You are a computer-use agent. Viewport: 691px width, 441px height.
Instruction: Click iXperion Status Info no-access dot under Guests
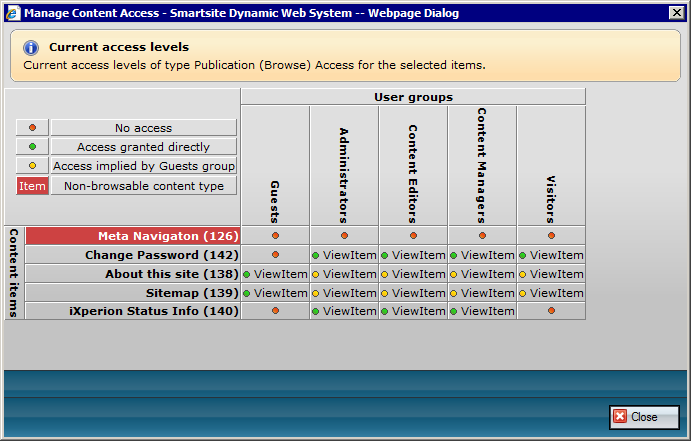(275, 311)
